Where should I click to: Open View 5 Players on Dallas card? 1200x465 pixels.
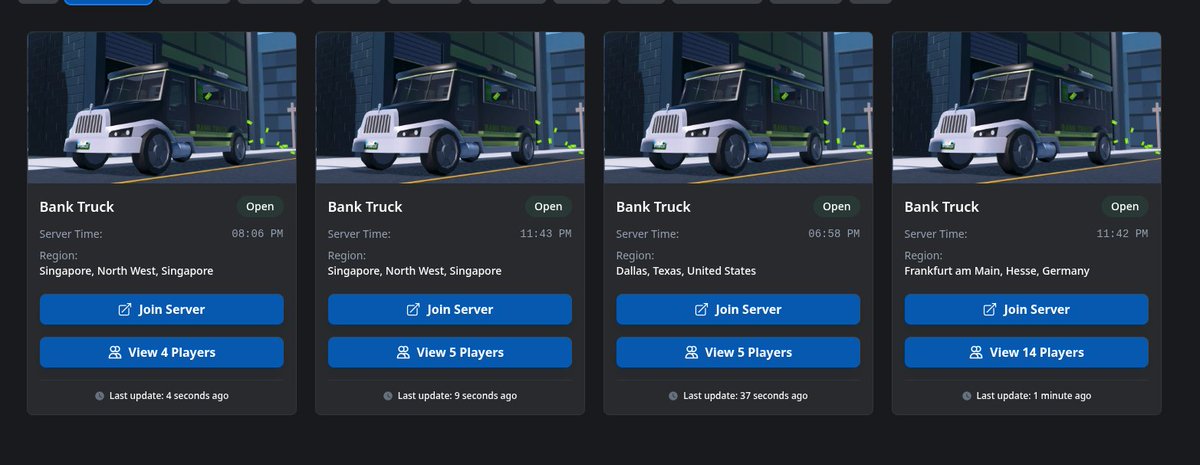pyautogui.click(x=738, y=352)
